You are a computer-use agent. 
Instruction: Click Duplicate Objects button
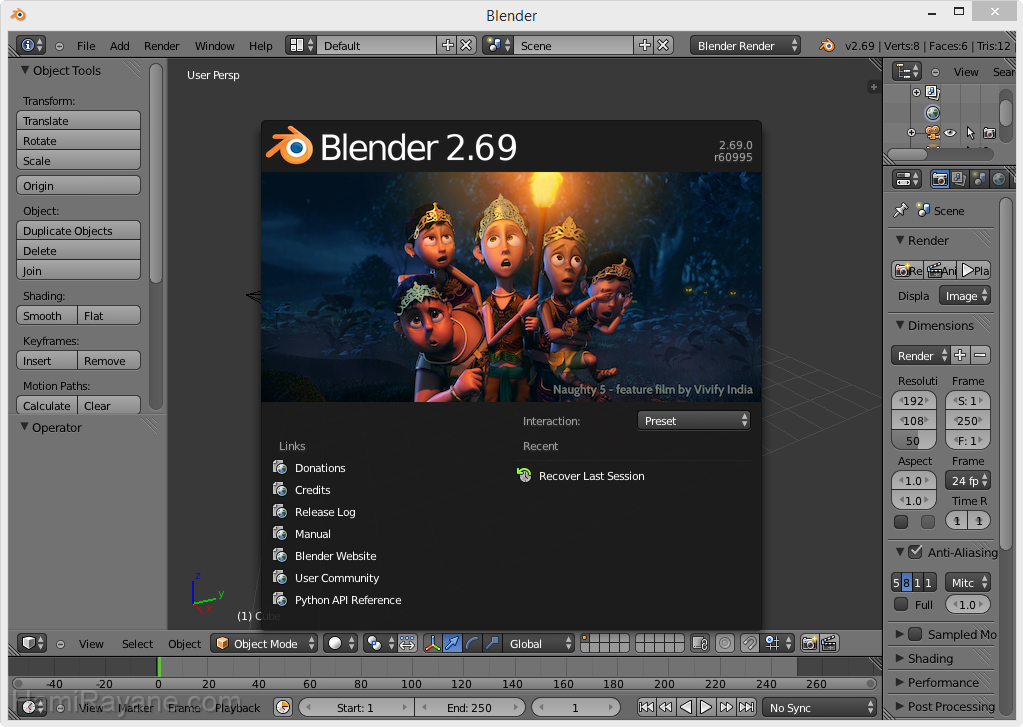tap(78, 230)
